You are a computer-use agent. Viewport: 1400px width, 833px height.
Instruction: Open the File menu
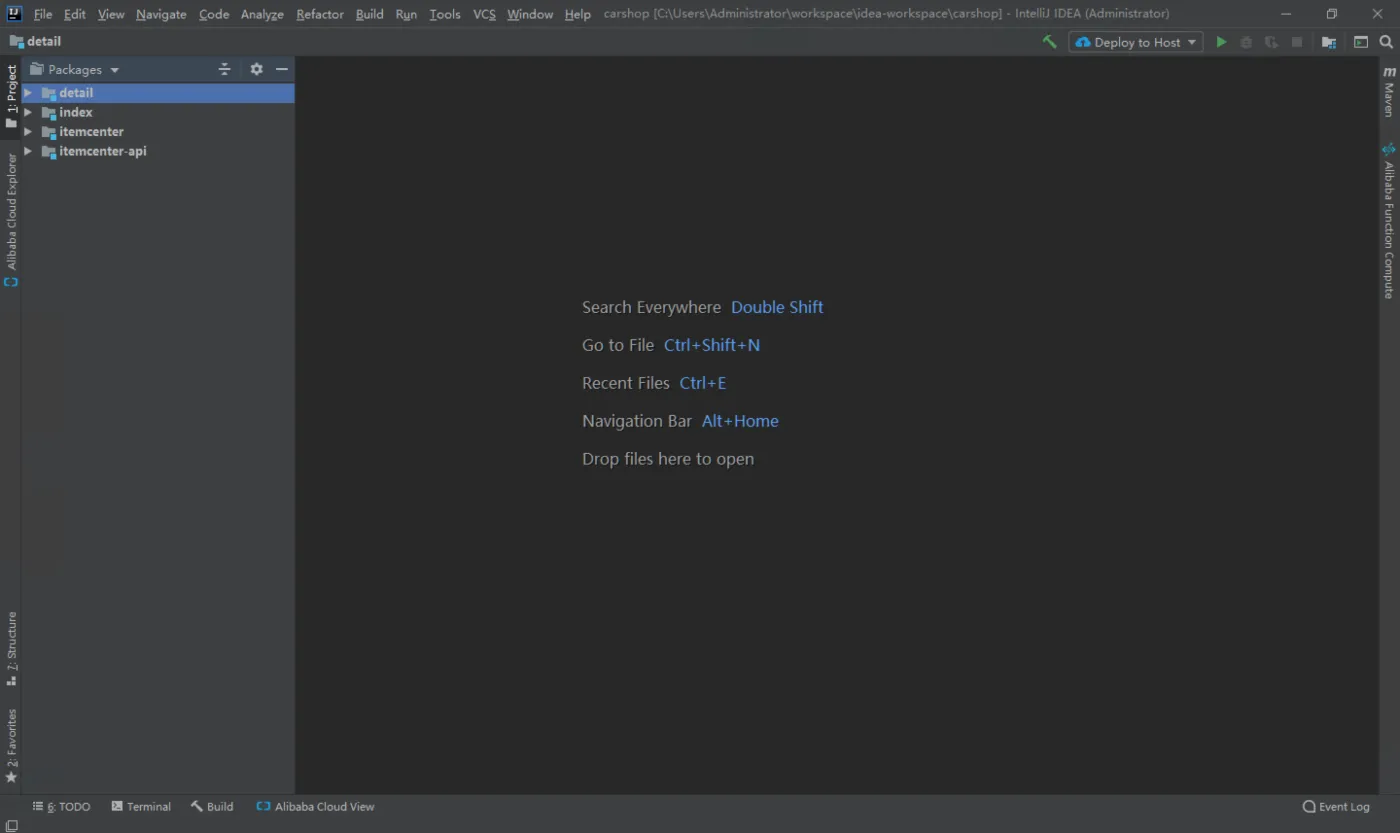(43, 14)
